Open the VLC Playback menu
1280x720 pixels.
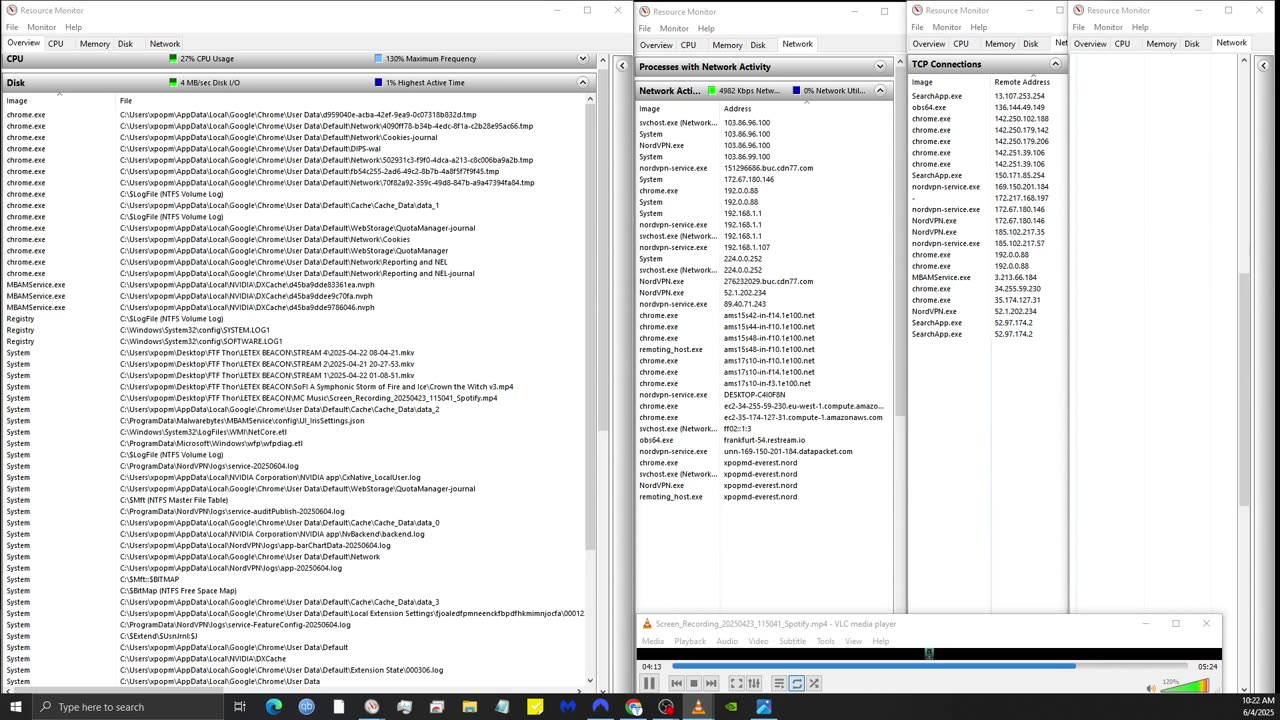tap(690, 641)
